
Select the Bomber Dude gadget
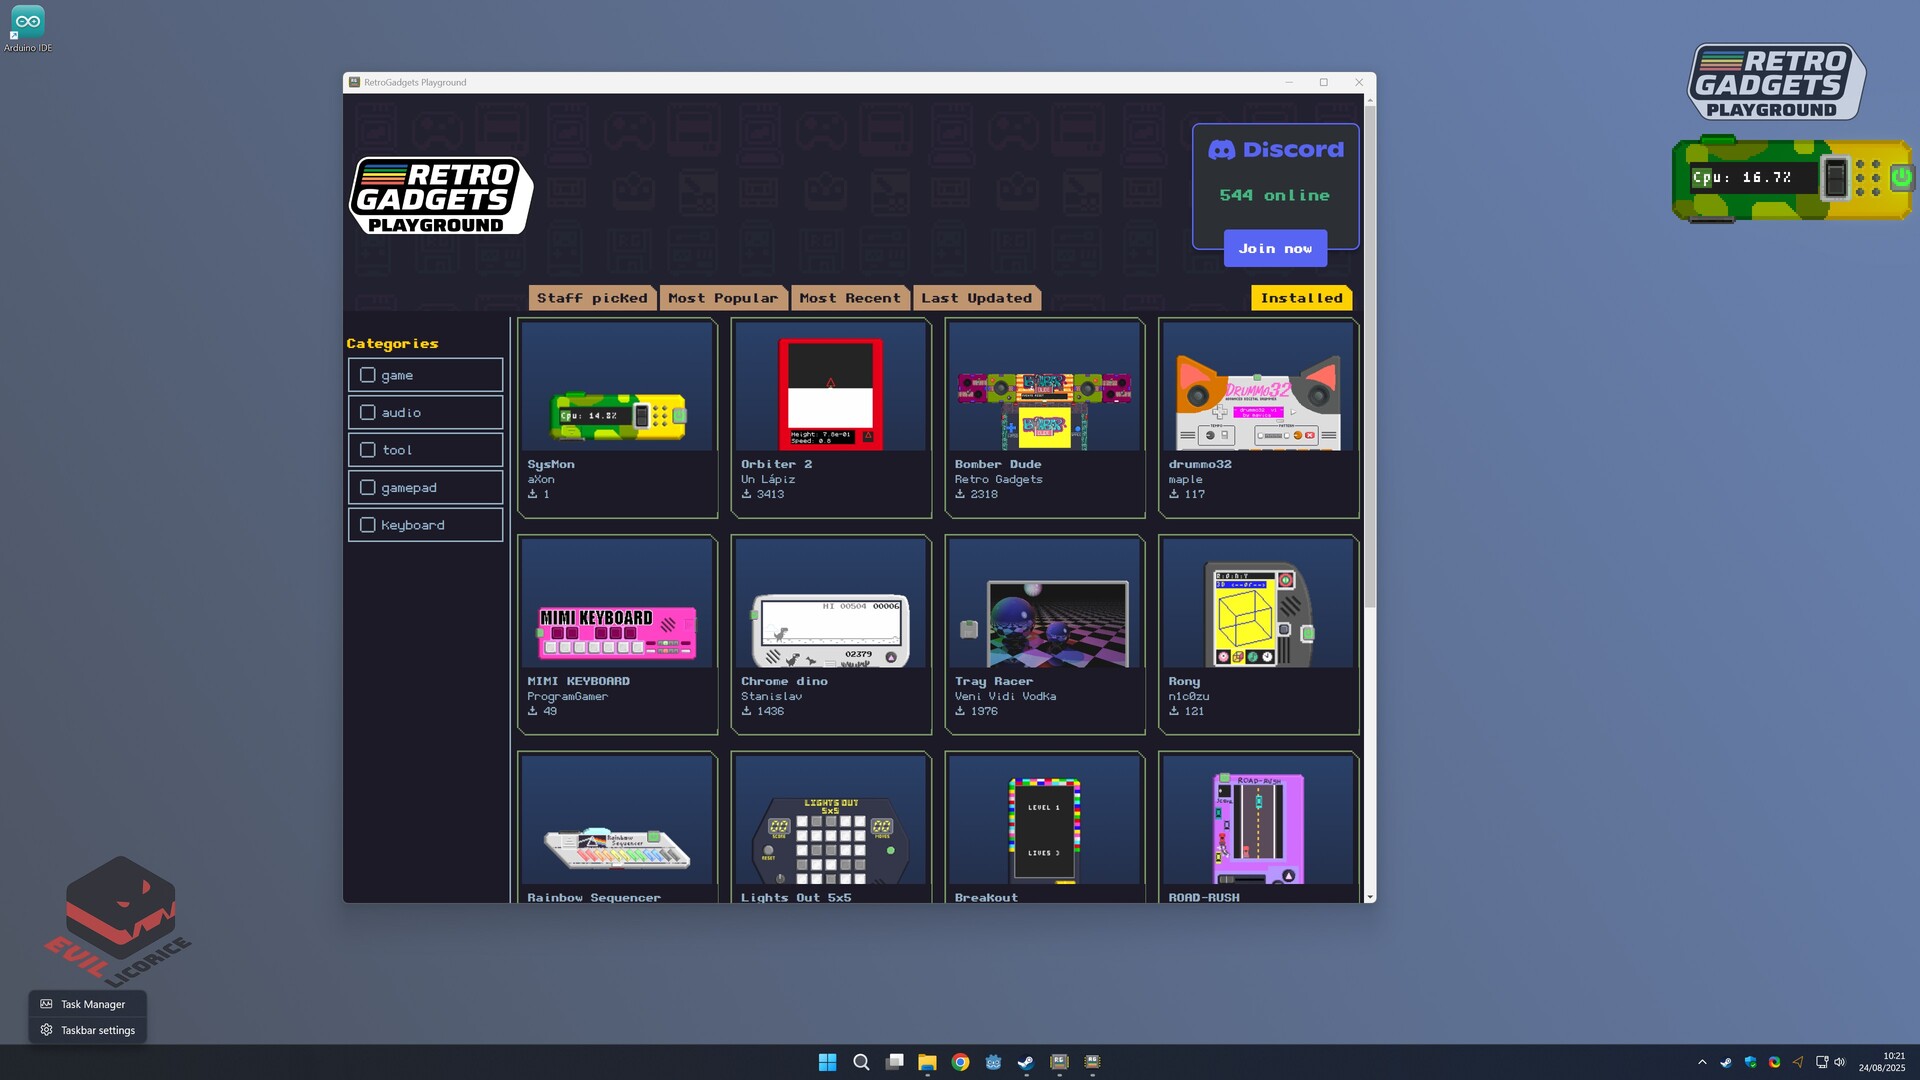tap(1044, 415)
